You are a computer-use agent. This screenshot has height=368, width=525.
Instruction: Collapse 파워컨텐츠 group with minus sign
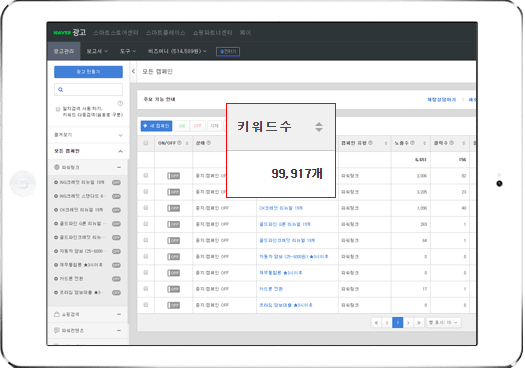(119, 330)
